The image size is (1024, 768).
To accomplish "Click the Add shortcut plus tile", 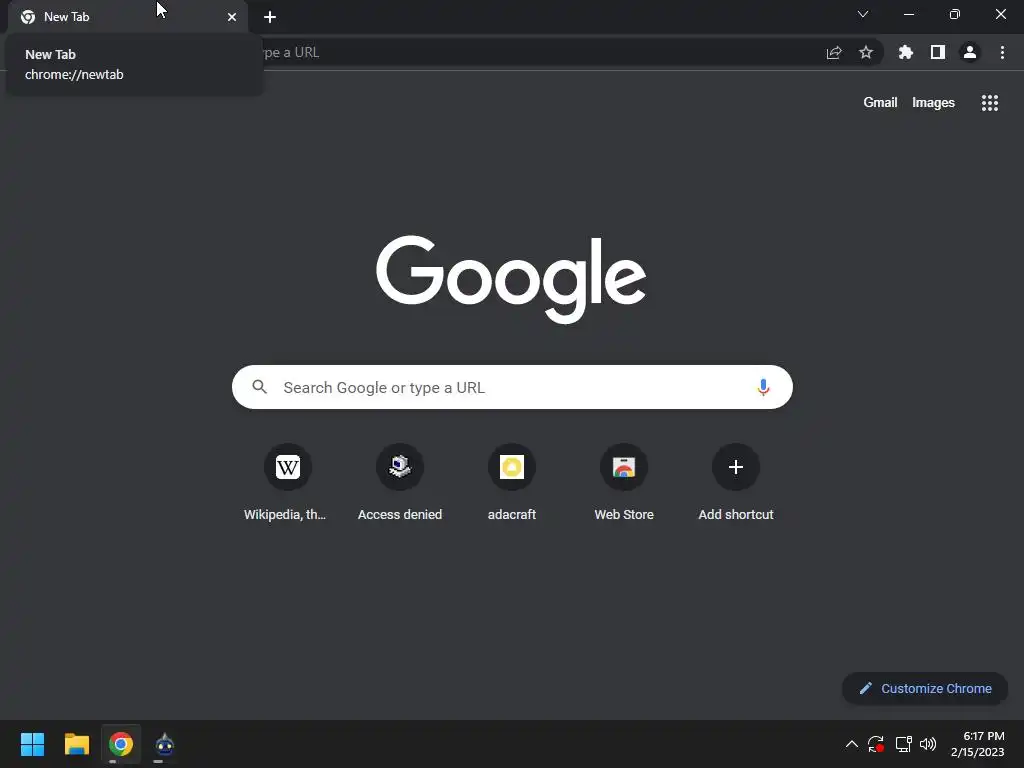I will 736,482.
